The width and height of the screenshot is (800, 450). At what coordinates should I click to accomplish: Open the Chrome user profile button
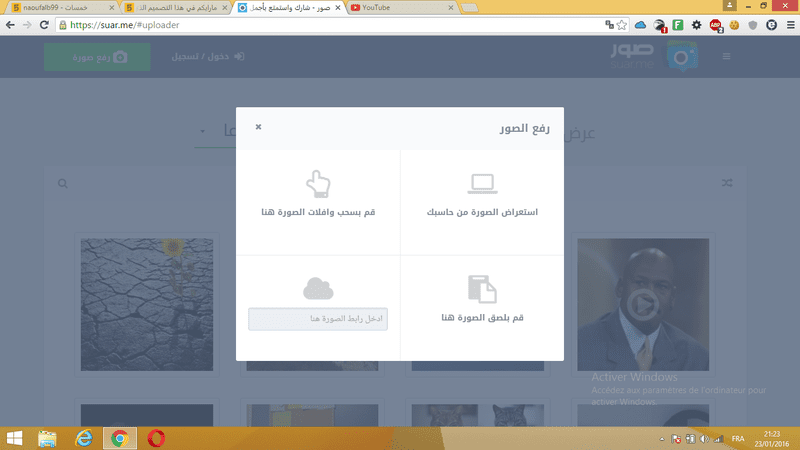click(730, 6)
